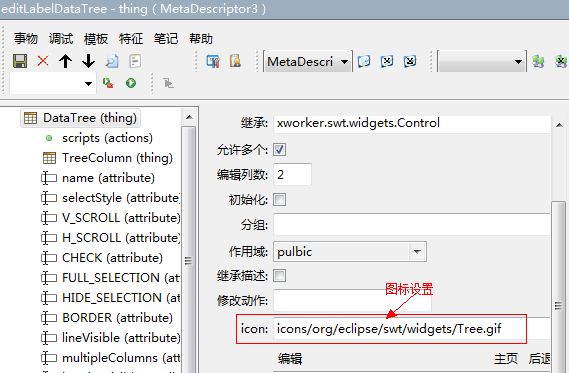Click the monitor with cursor toolbar icon
The width and height of the screenshot is (569, 373).
click(x=213, y=61)
